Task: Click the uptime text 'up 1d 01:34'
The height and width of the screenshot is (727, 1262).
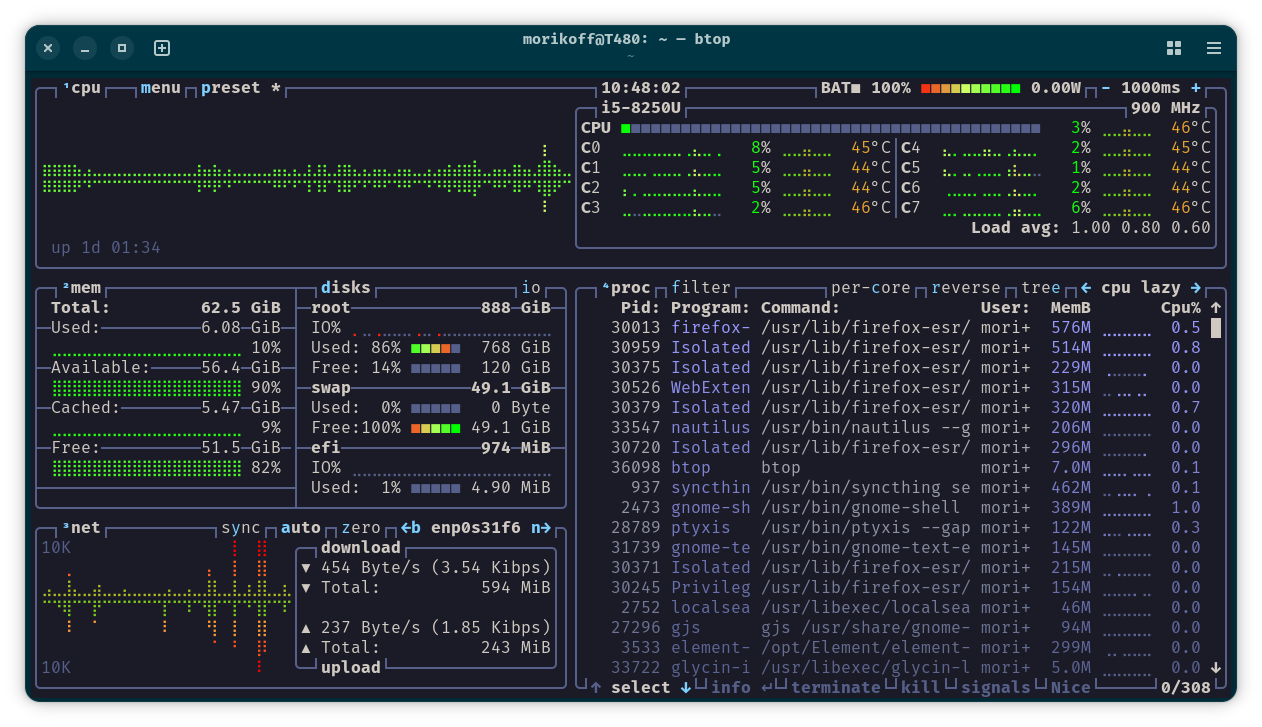Action: 106,248
